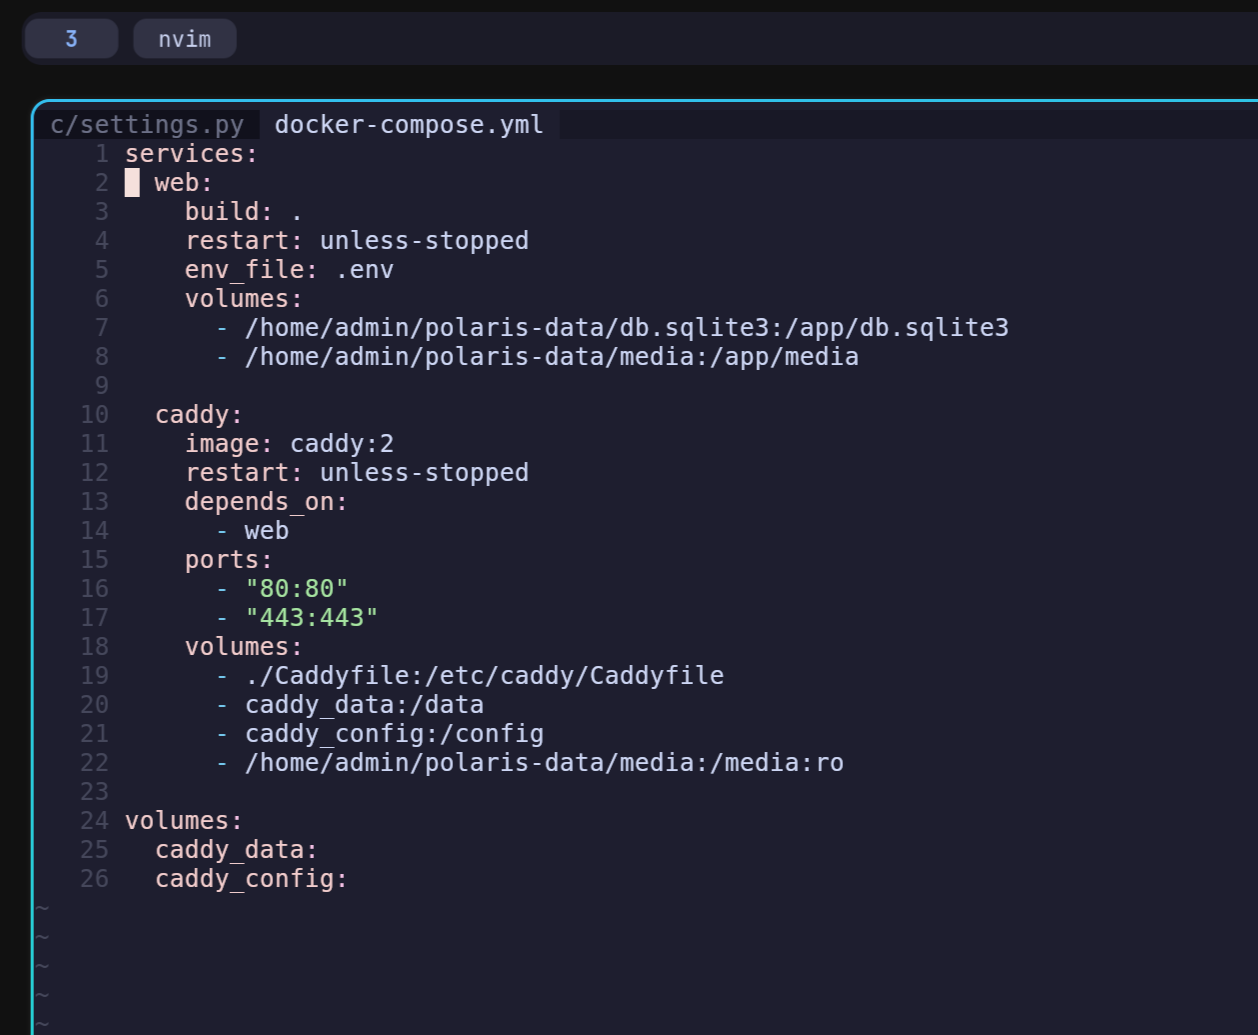Screen dimensions: 1258x1035
Task: Click 'caddy_config:/config' on line 21
Action: (394, 734)
